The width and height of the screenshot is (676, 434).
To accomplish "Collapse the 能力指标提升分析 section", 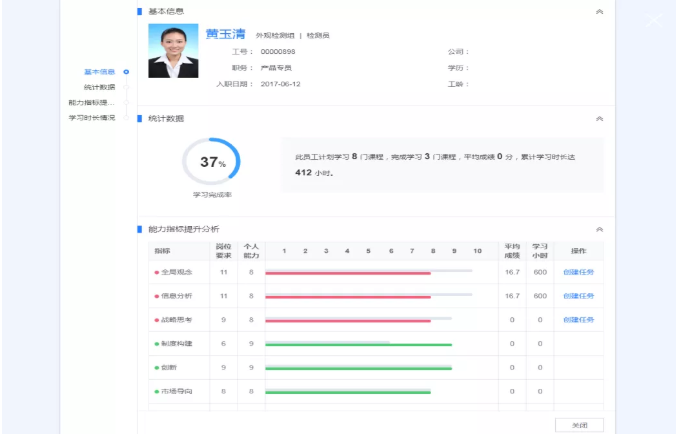I will [x=599, y=229].
